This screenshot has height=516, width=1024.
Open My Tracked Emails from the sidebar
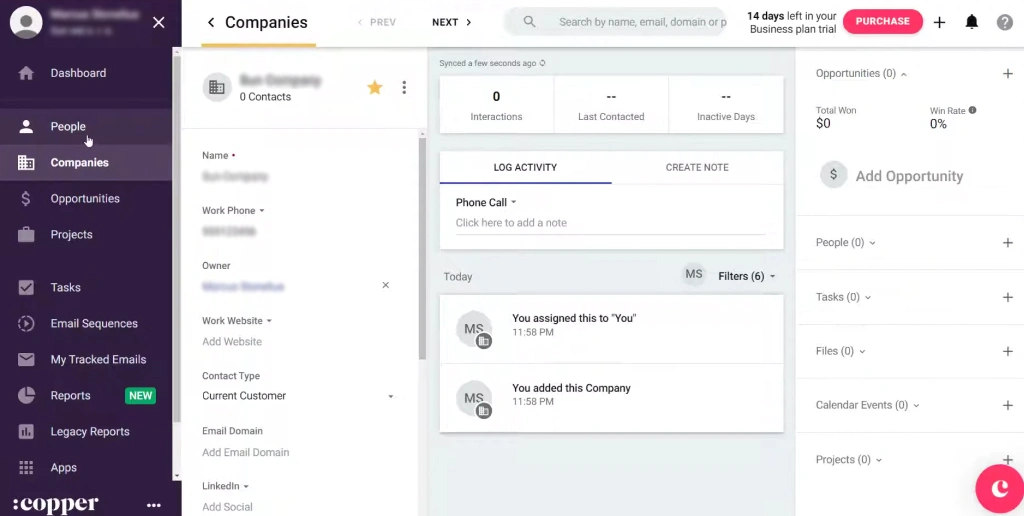pyautogui.click(x=99, y=359)
